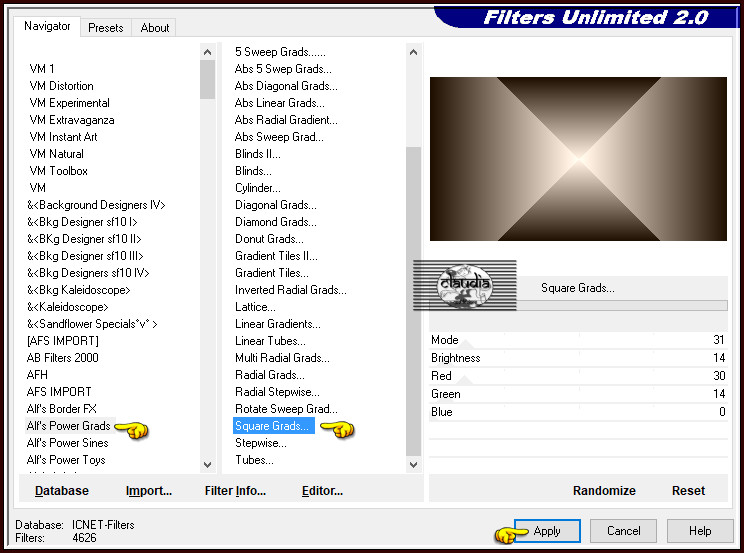Adjust the Red slider

tap(578, 376)
